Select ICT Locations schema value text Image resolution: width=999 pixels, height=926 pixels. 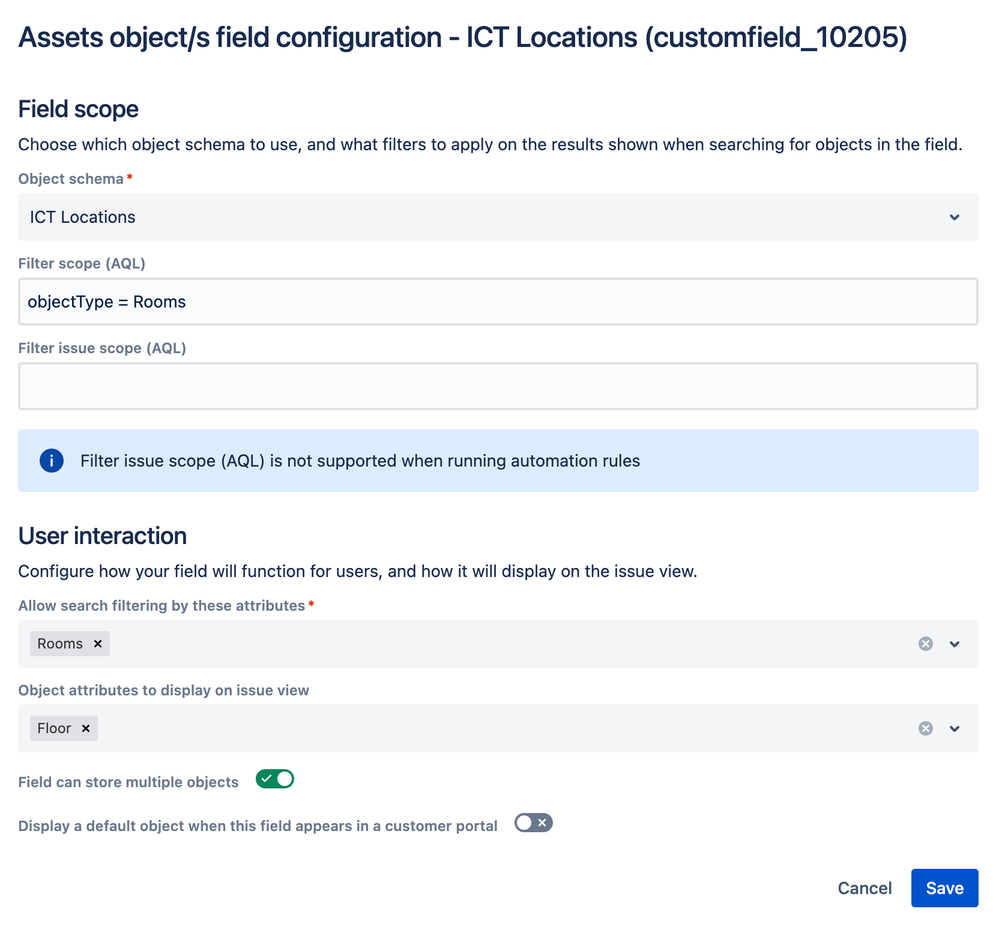[83, 217]
